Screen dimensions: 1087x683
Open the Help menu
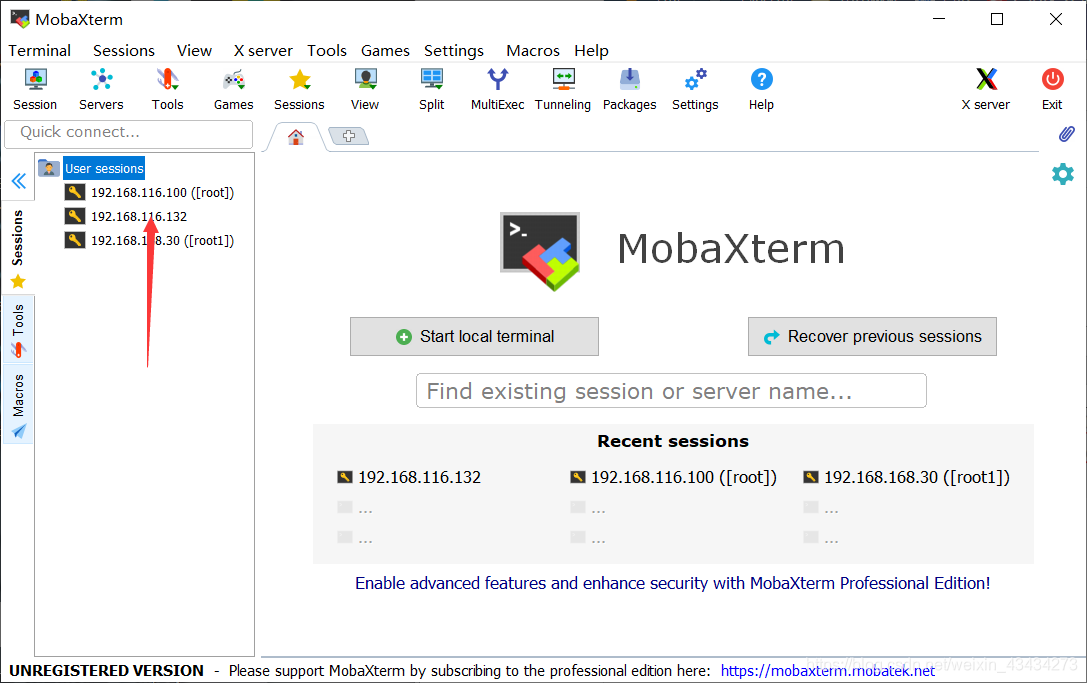(591, 51)
